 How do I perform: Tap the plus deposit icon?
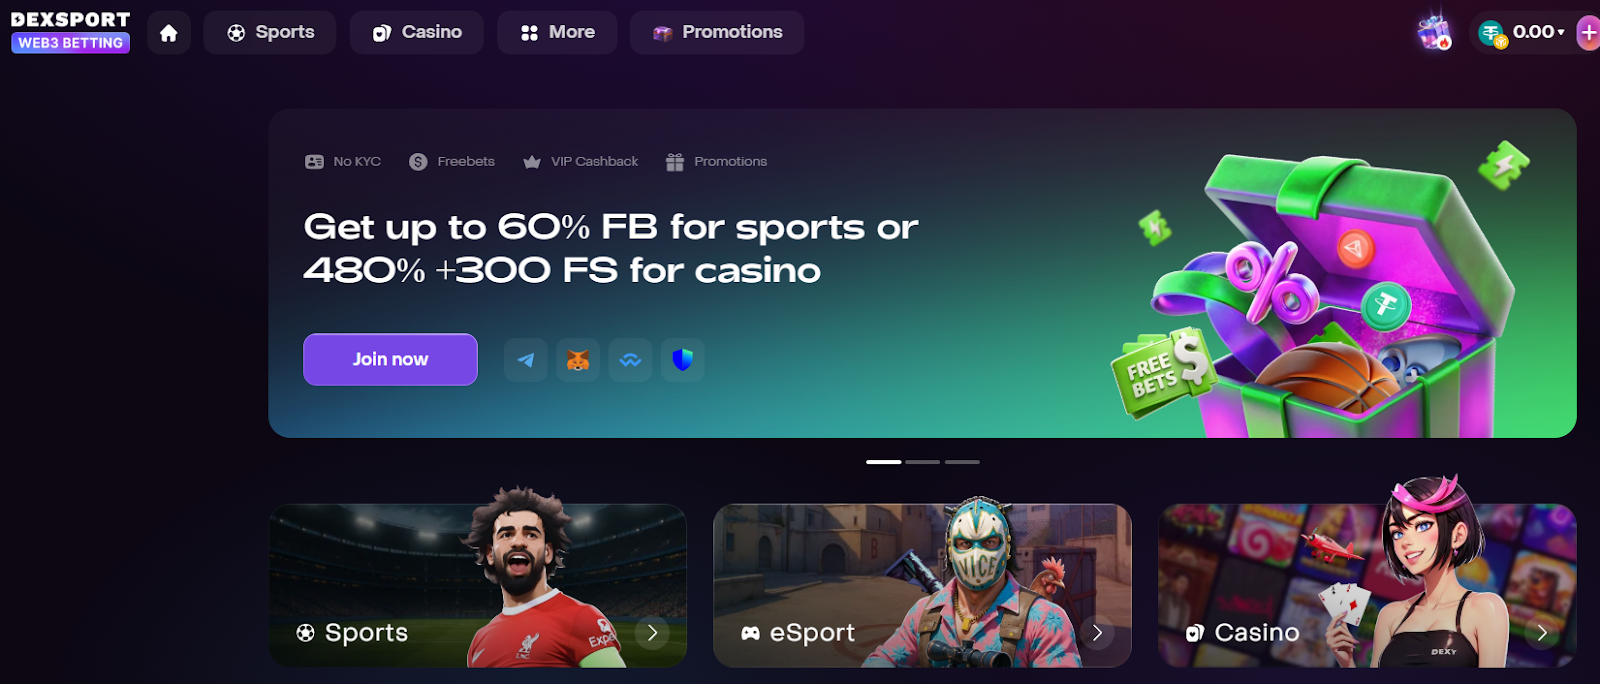tap(1588, 32)
